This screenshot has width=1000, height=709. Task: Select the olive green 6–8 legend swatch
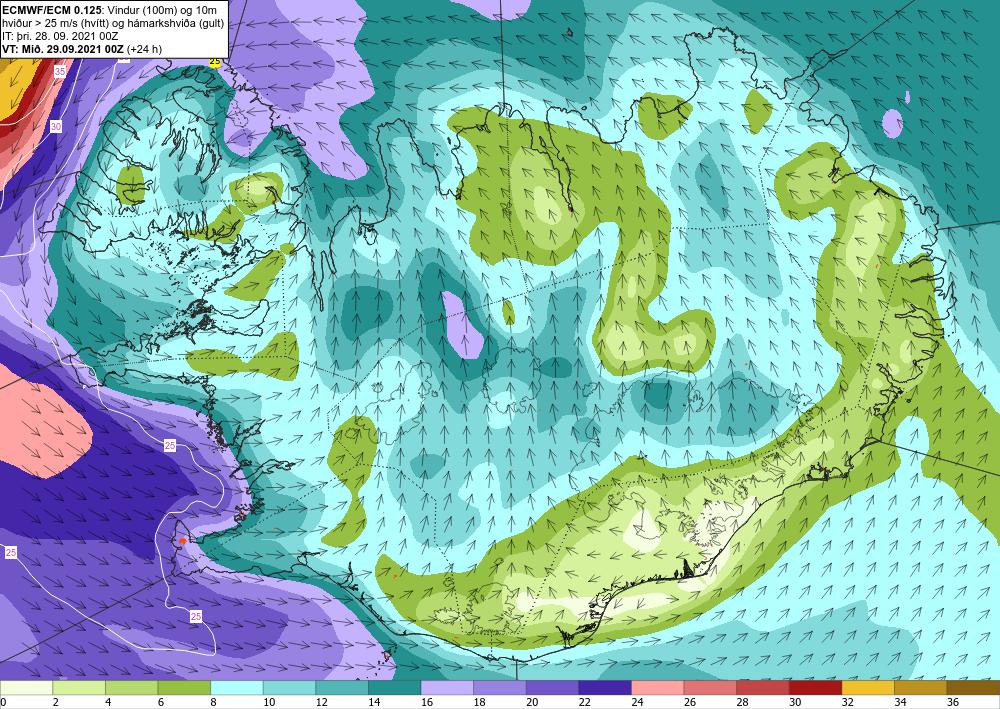[x=184, y=688]
